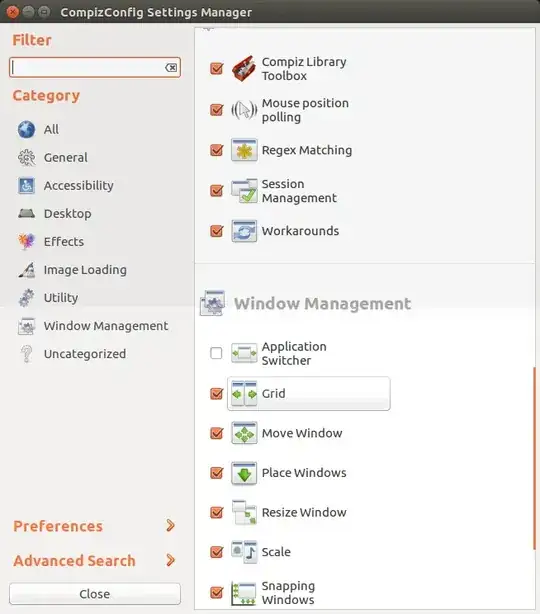Click the Workarounds label

[300, 231]
